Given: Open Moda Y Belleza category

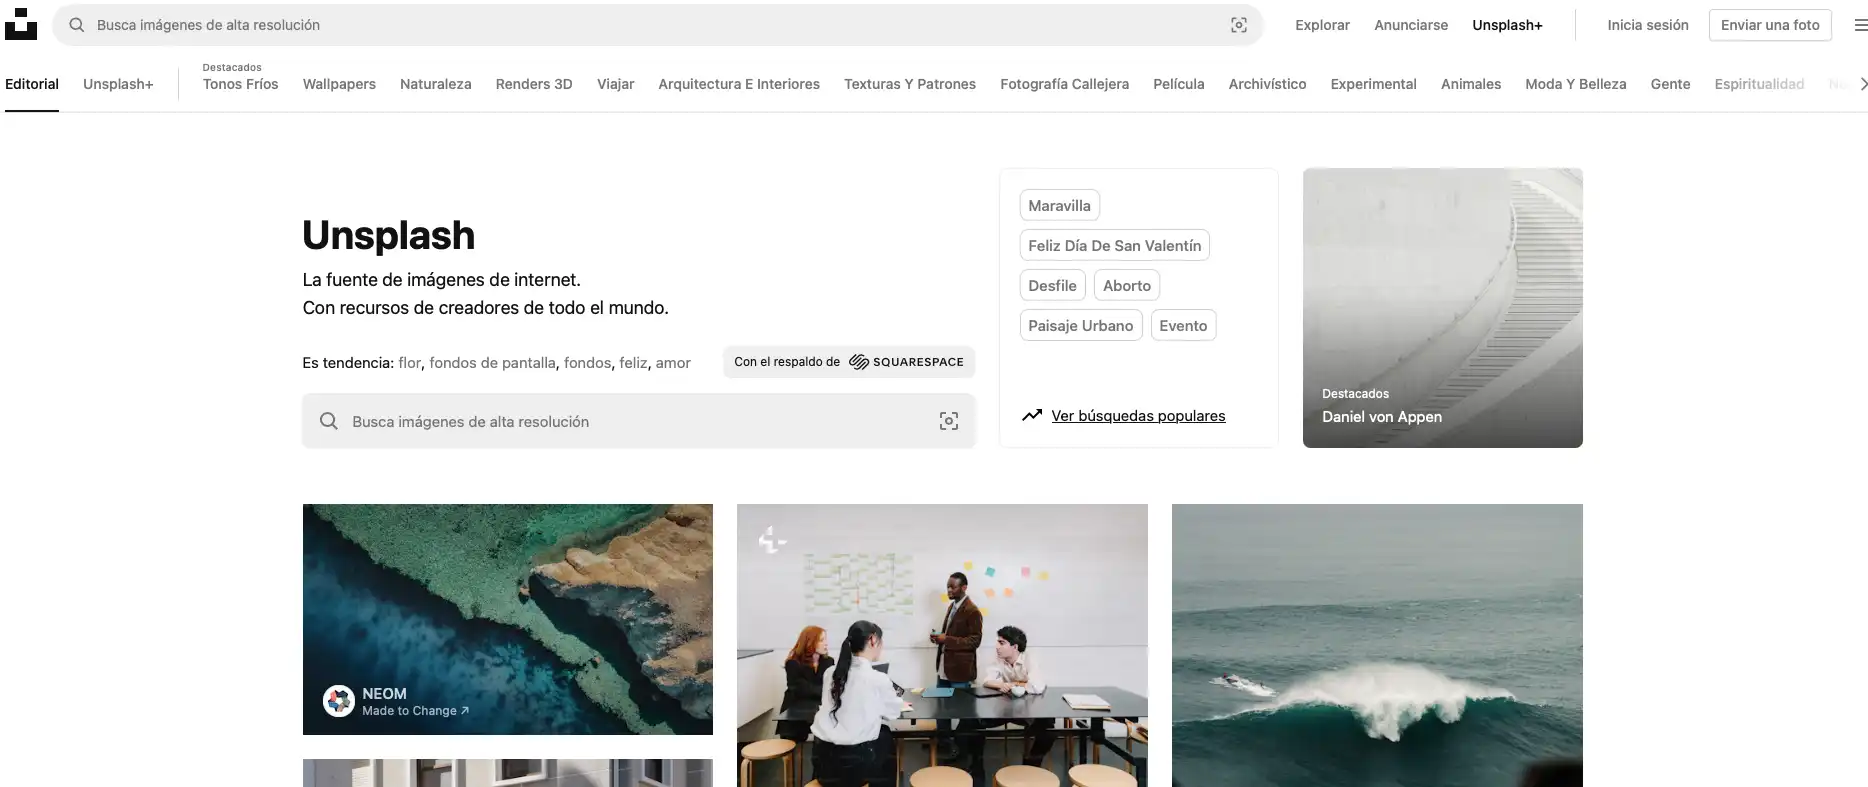Looking at the screenshot, I should pyautogui.click(x=1575, y=84).
